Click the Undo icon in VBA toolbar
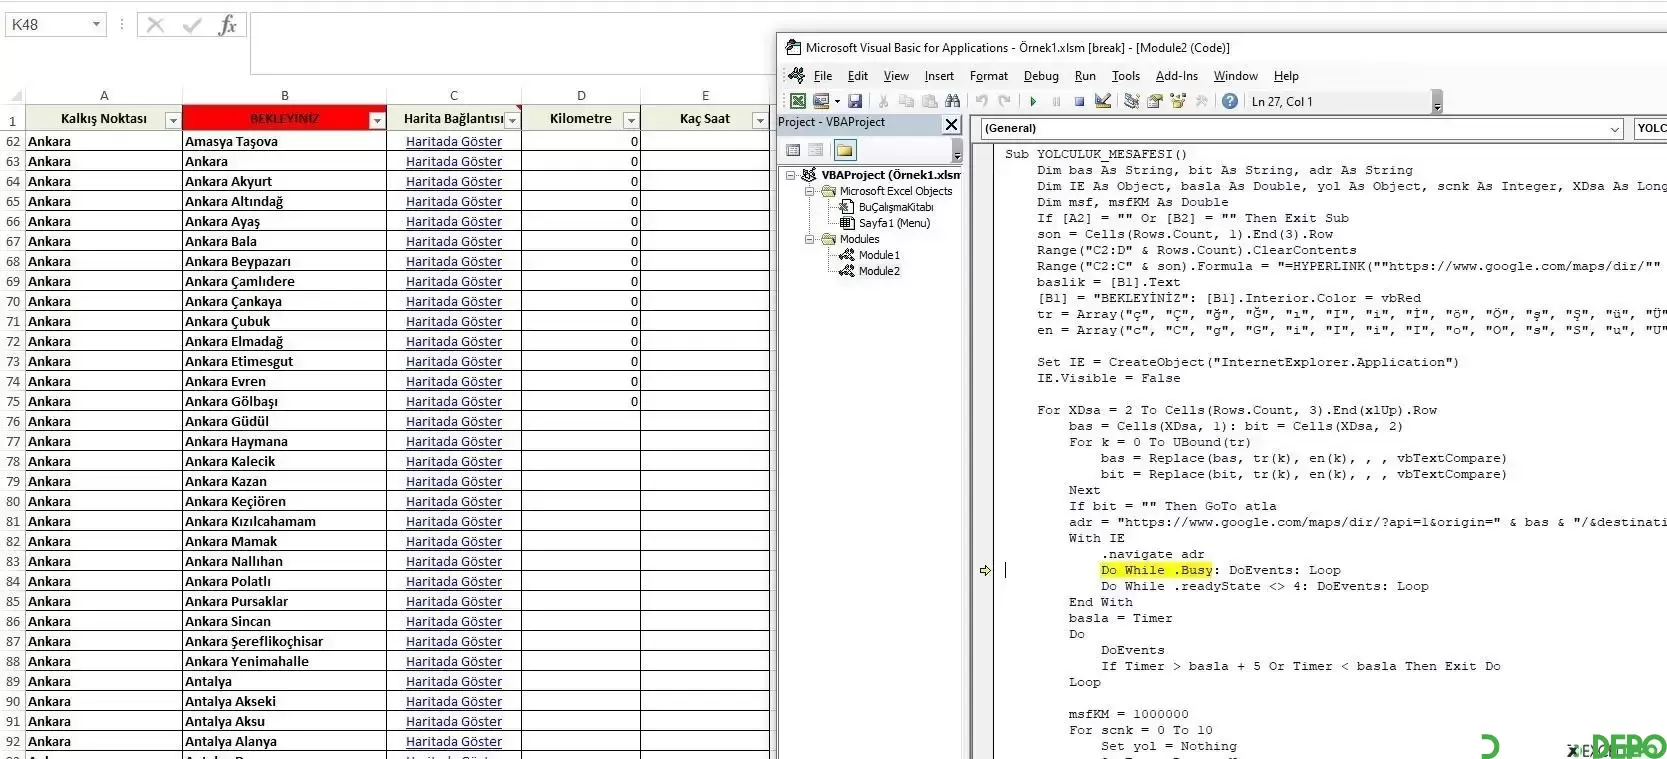The image size is (1667, 759). click(981, 101)
